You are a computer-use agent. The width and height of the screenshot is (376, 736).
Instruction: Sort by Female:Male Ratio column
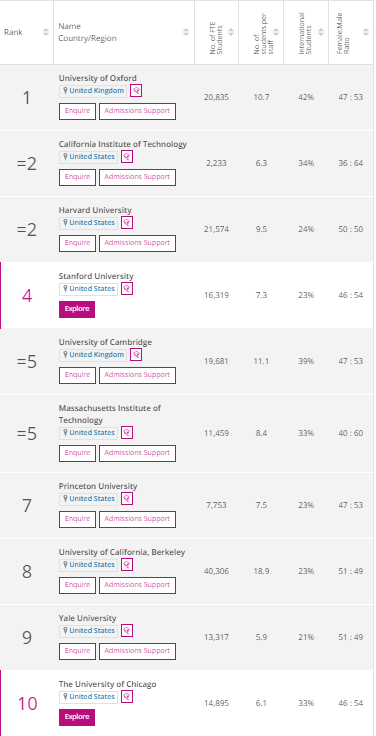[366, 32]
